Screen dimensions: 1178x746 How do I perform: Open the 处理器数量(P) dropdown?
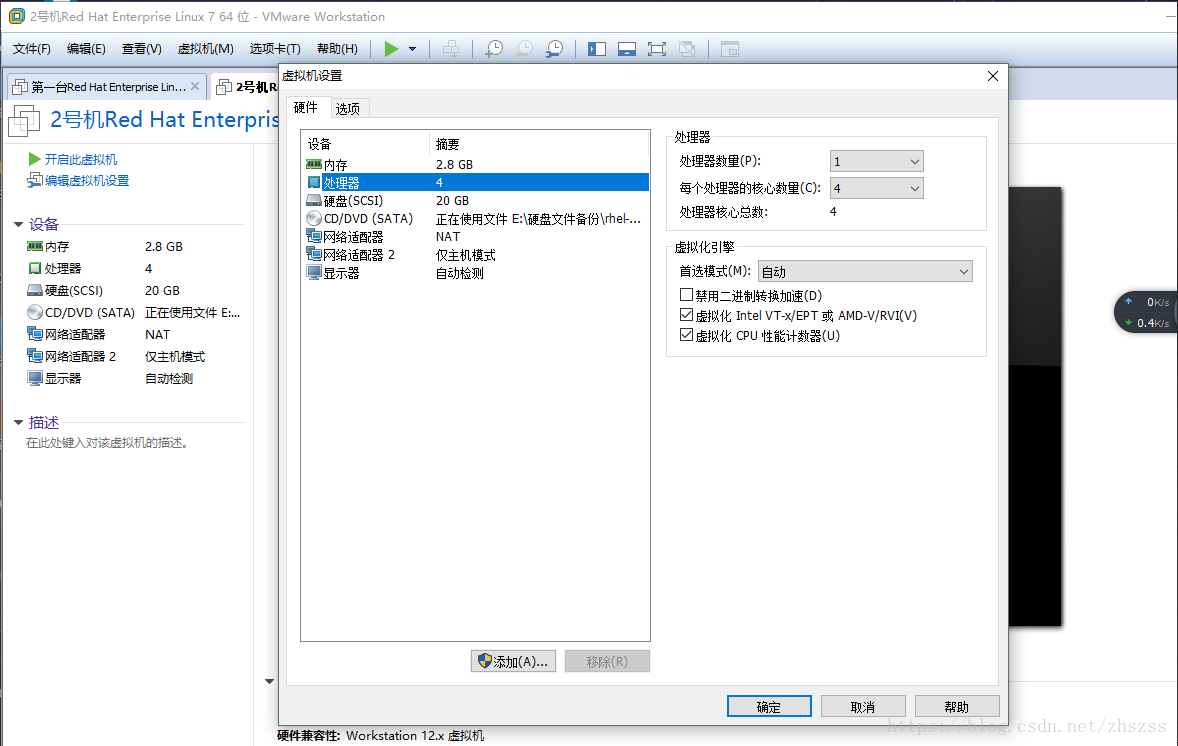point(876,162)
